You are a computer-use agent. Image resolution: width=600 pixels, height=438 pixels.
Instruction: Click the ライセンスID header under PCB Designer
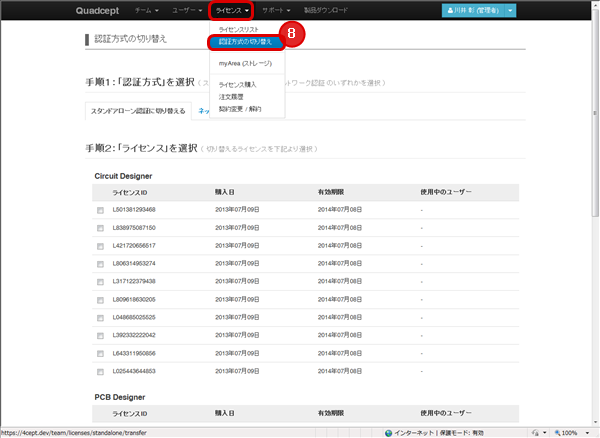click(x=130, y=414)
